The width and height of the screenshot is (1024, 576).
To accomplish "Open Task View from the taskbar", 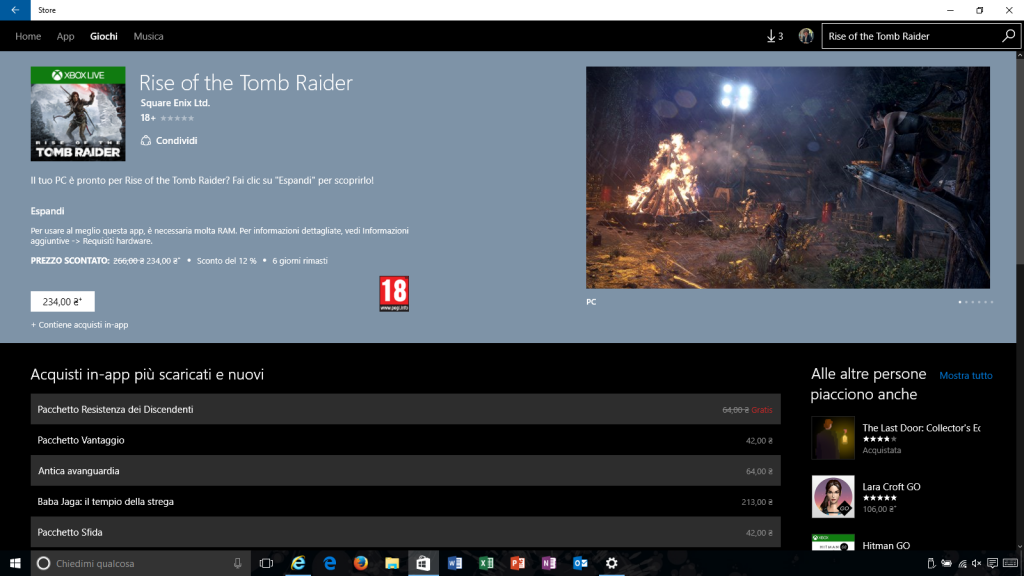I will coord(266,563).
